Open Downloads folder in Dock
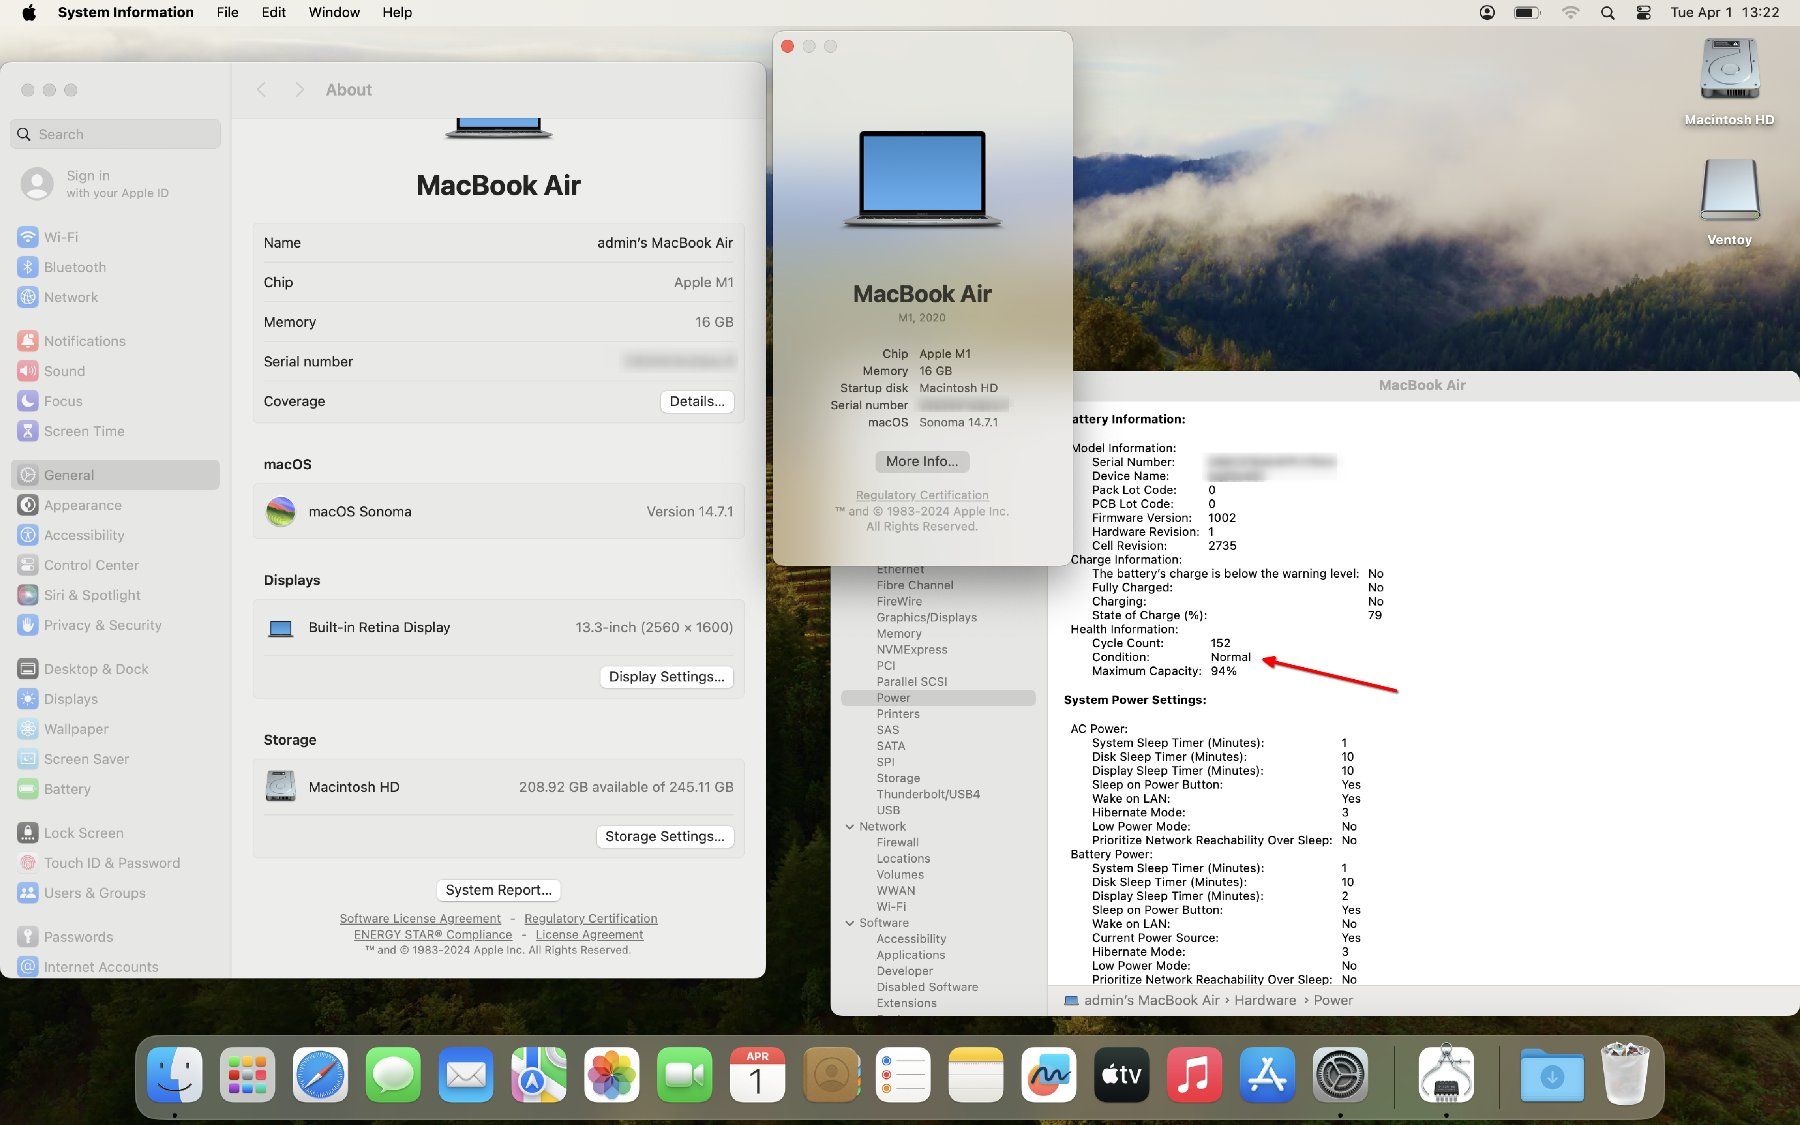 coord(1552,1075)
